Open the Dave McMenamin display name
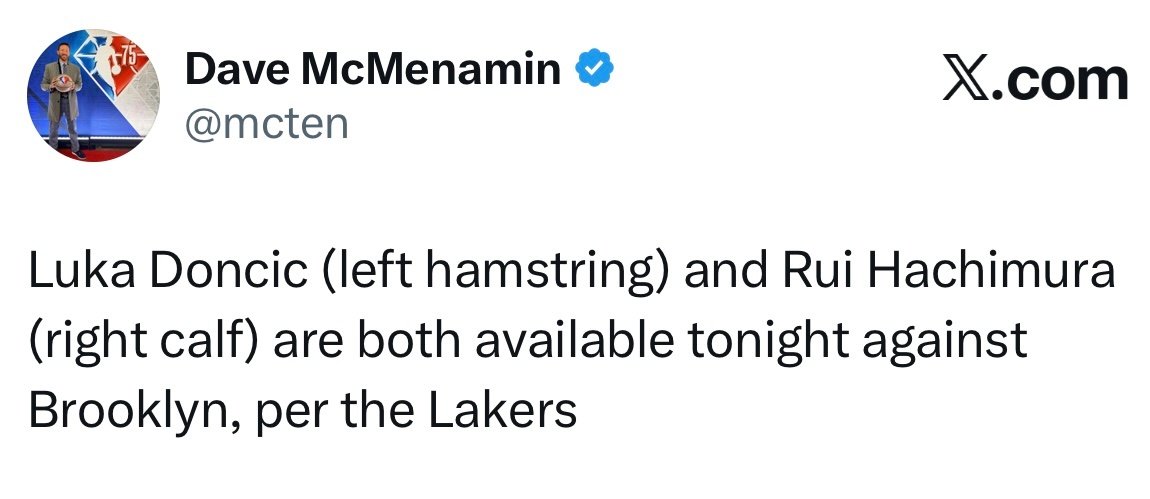The image size is (1150, 499). pyautogui.click(x=373, y=70)
